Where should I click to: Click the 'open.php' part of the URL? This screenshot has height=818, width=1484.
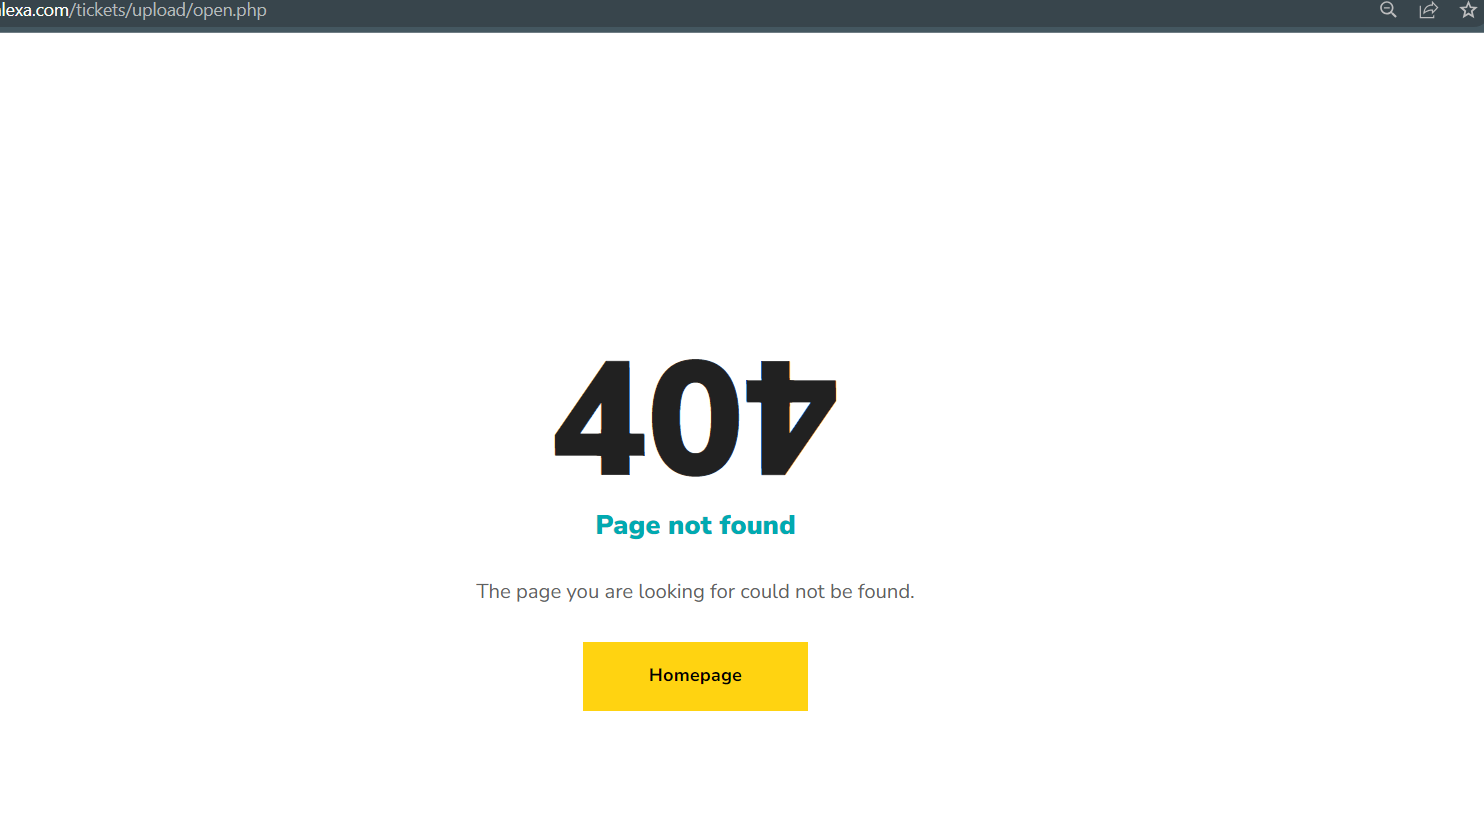coord(230,11)
